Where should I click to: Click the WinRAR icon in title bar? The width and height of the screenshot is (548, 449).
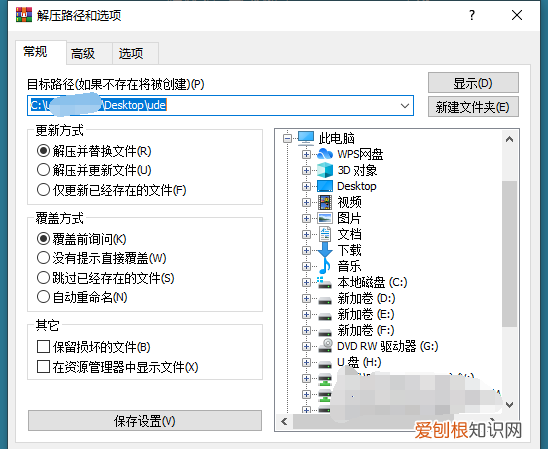pos(23,15)
